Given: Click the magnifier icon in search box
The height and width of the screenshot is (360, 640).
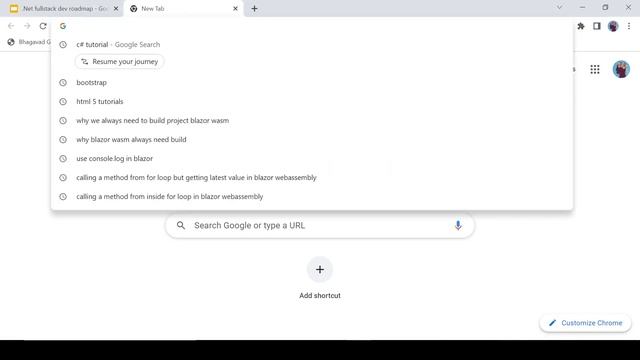Looking at the screenshot, I should click(181, 225).
